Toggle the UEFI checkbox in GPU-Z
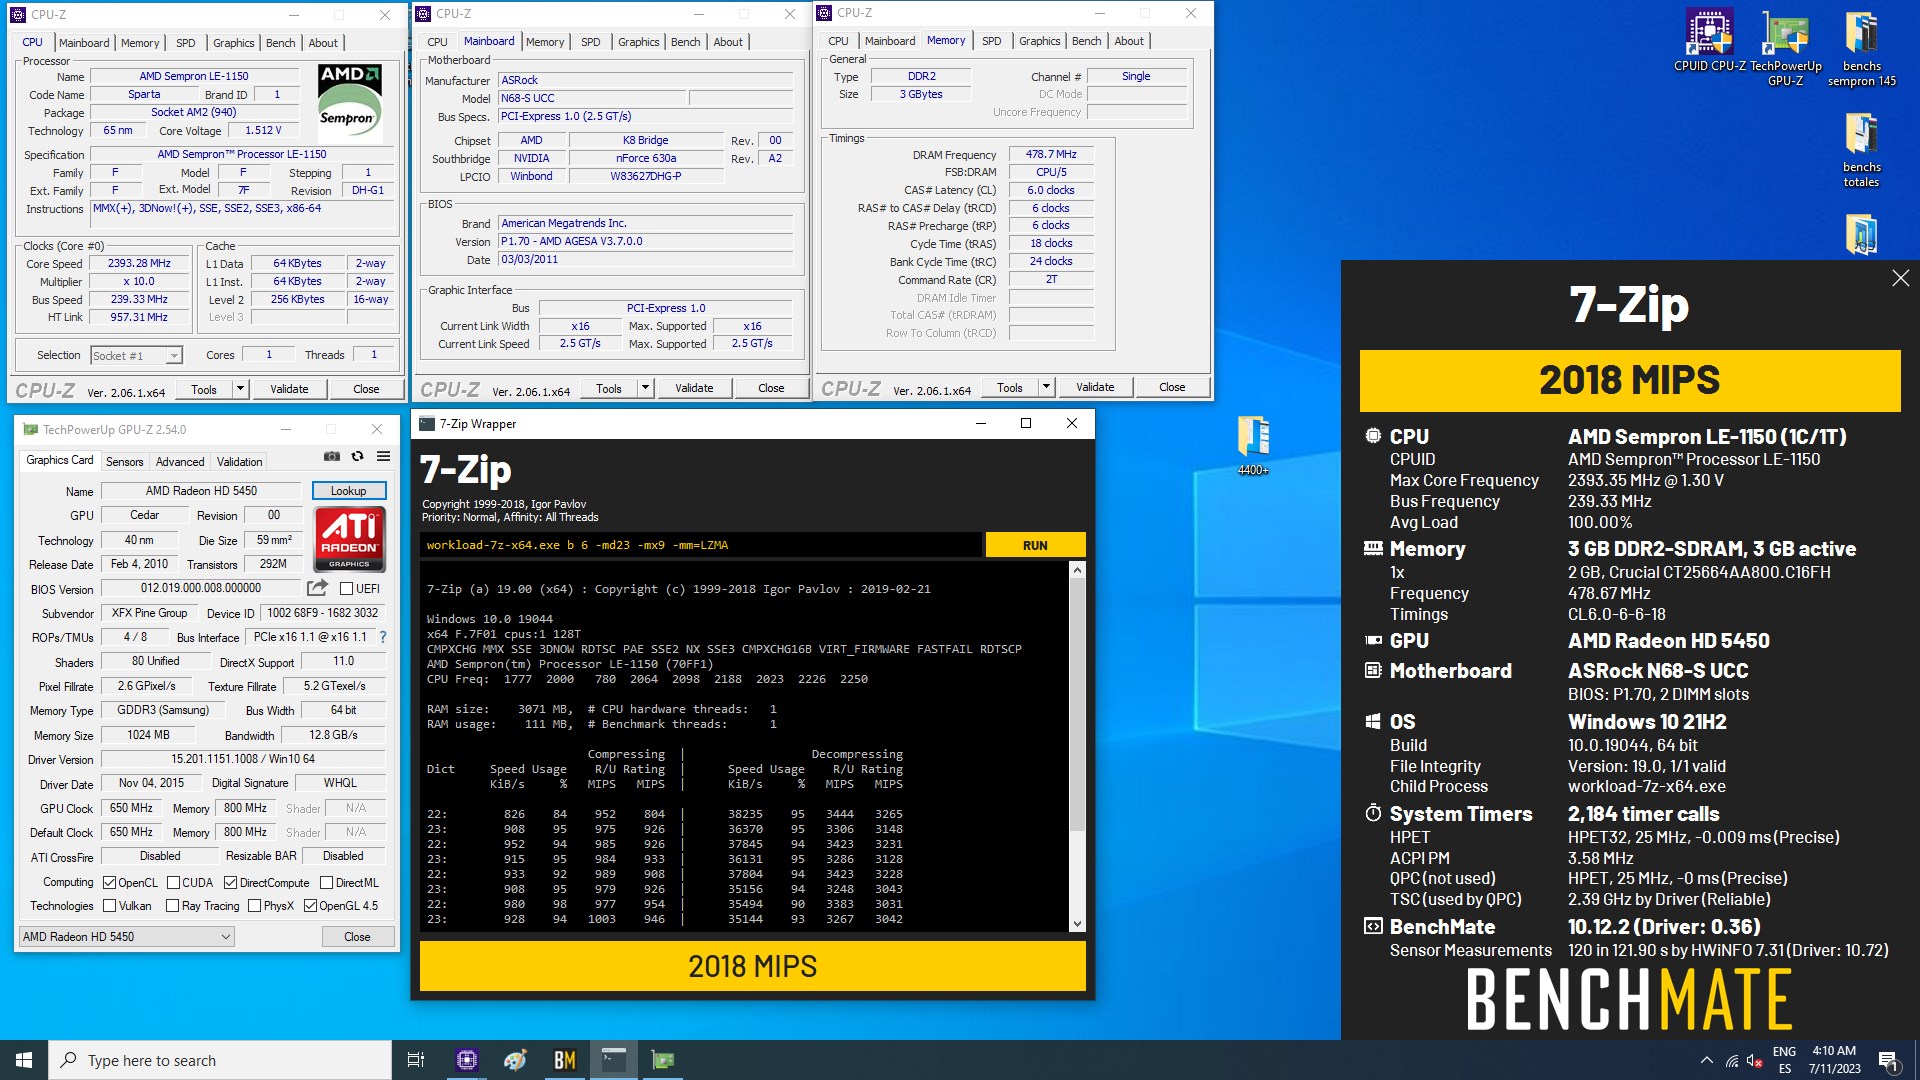This screenshot has width=1920, height=1080. (347, 589)
